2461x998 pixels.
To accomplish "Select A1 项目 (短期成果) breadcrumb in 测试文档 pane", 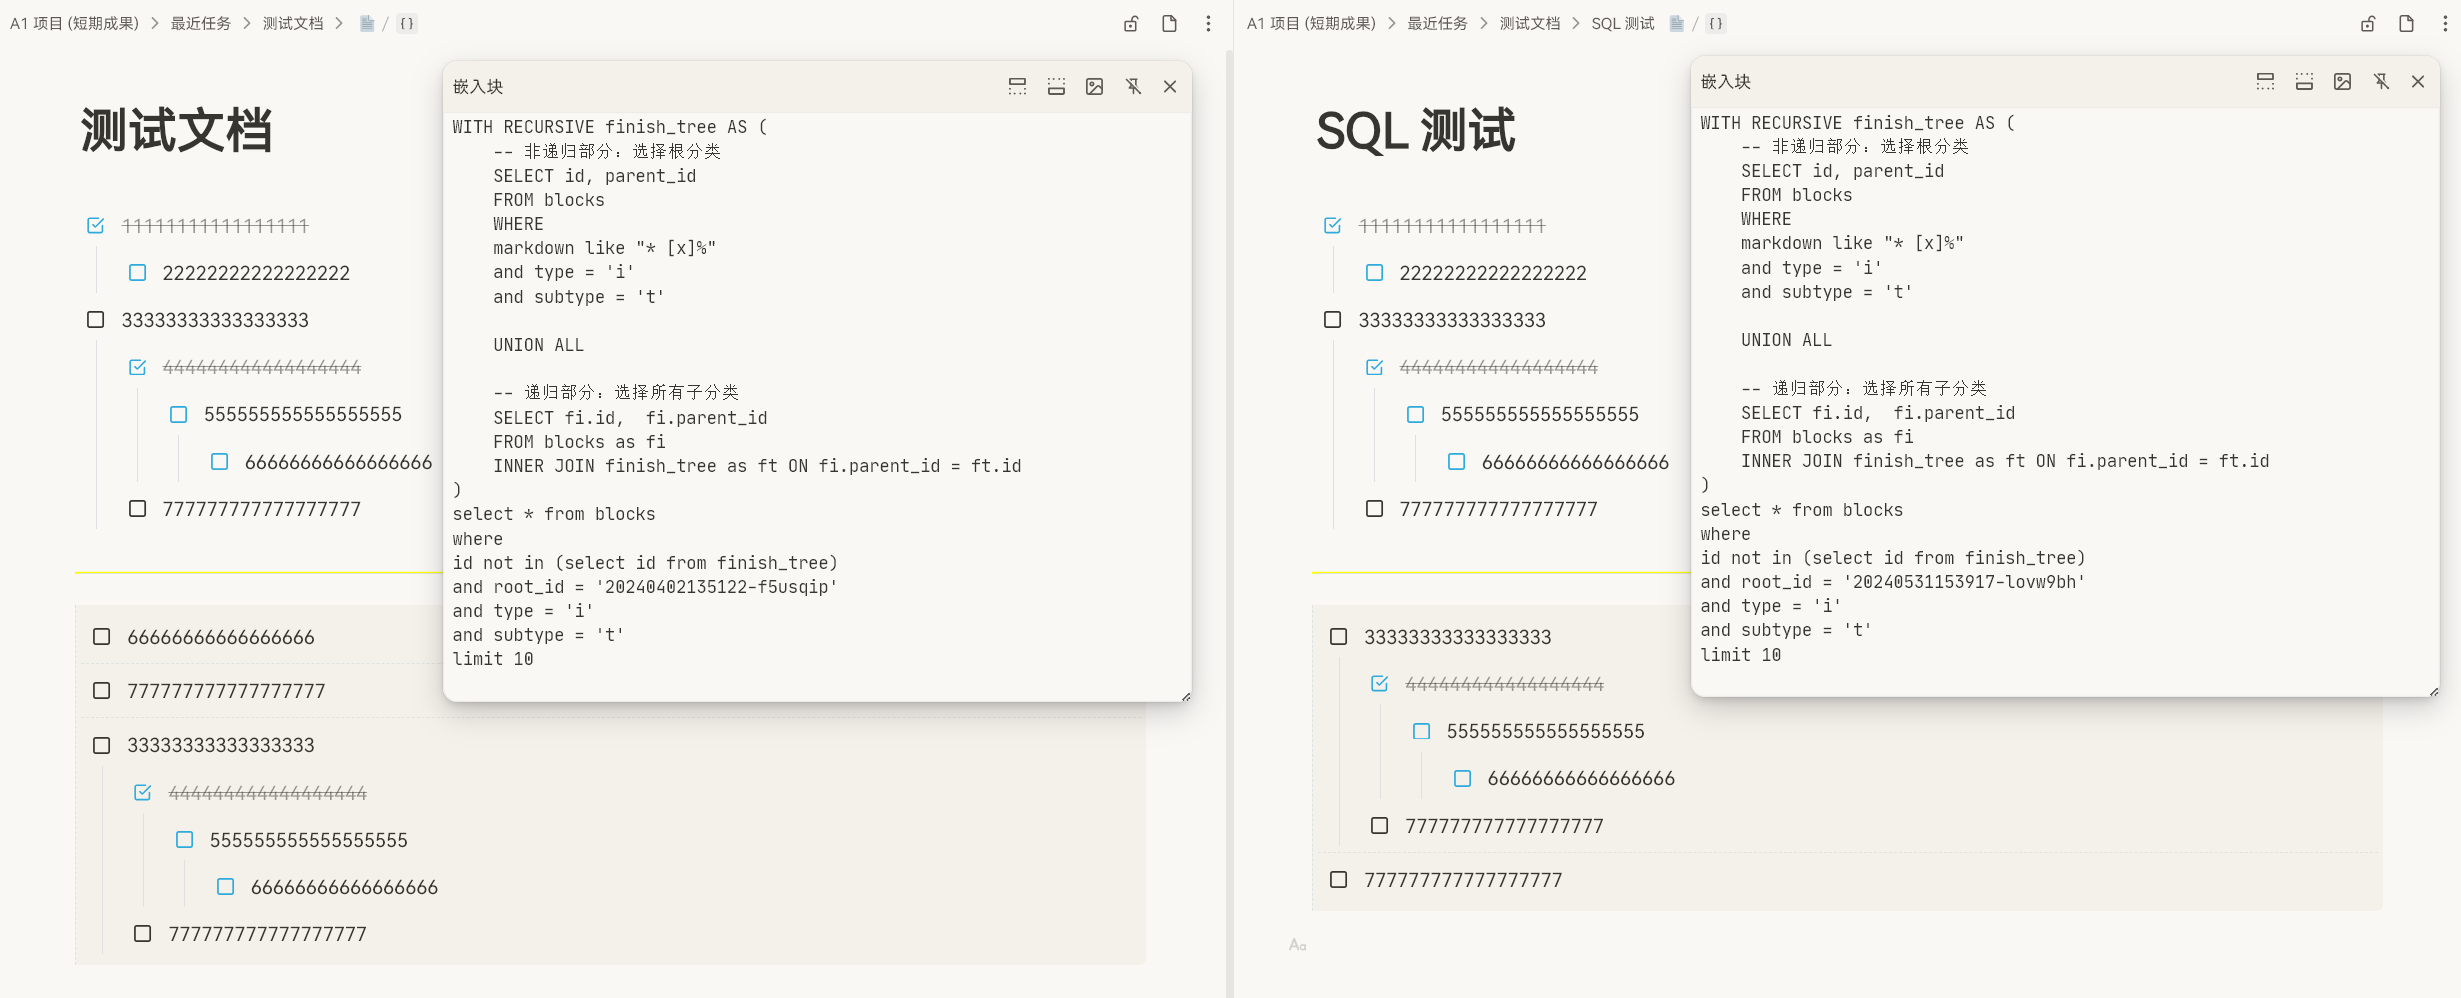I will pyautogui.click(x=74, y=24).
